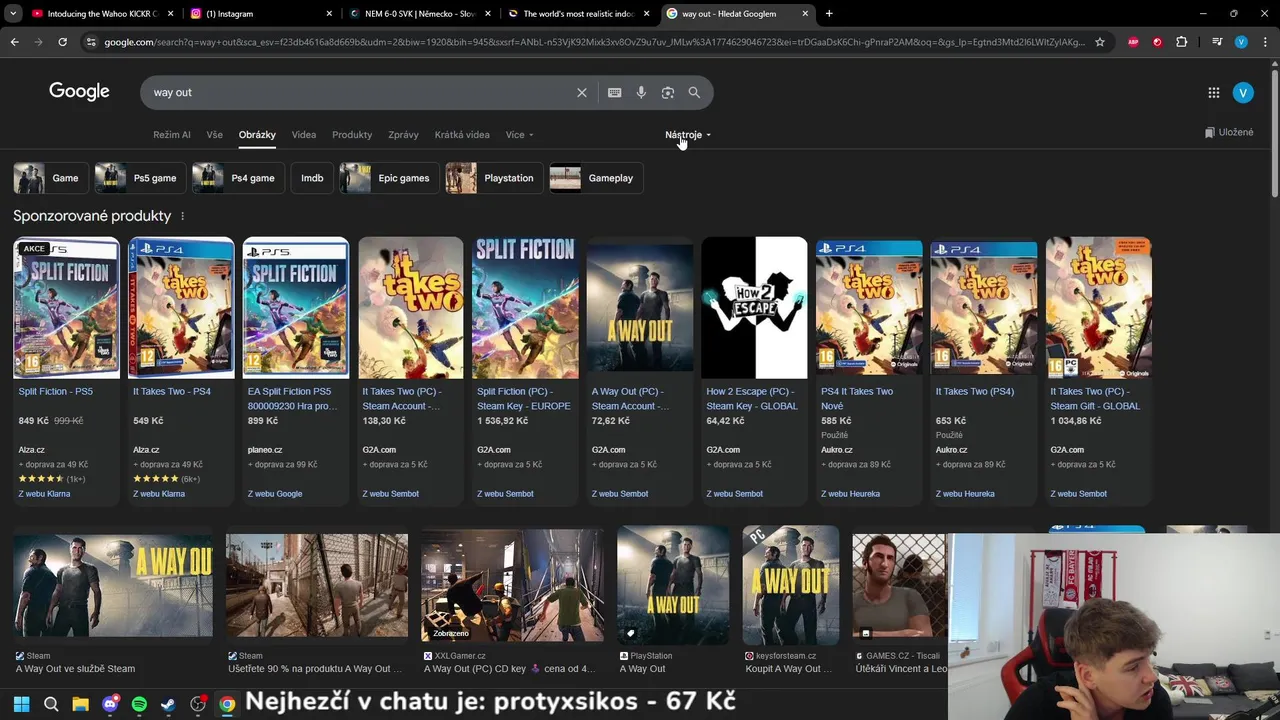
Task: Open a new browser tab
Action: (829, 14)
